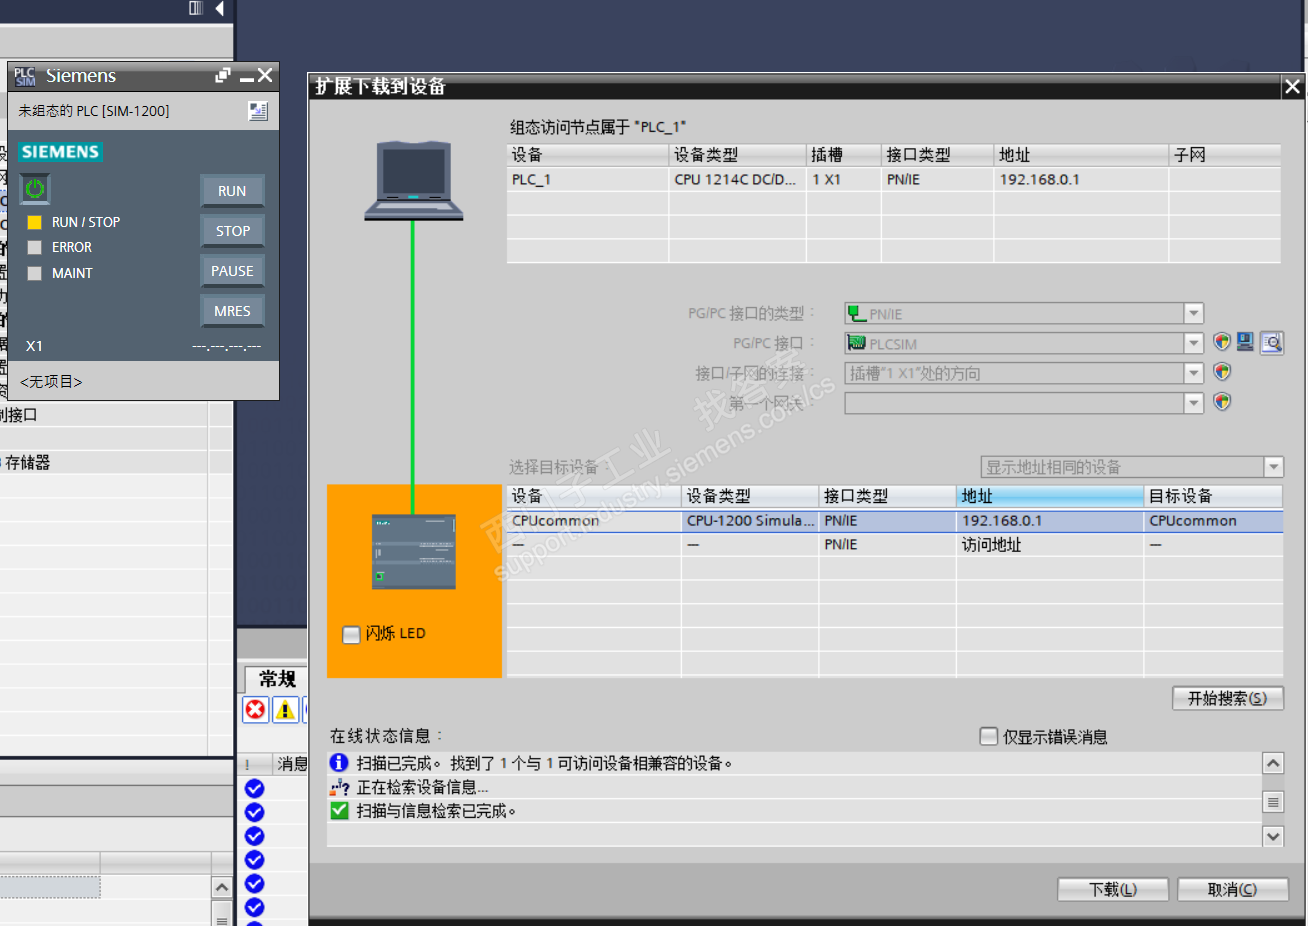Click the shield icon beside 第一个网关
This screenshot has height=926, width=1308.
(1222, 402)
